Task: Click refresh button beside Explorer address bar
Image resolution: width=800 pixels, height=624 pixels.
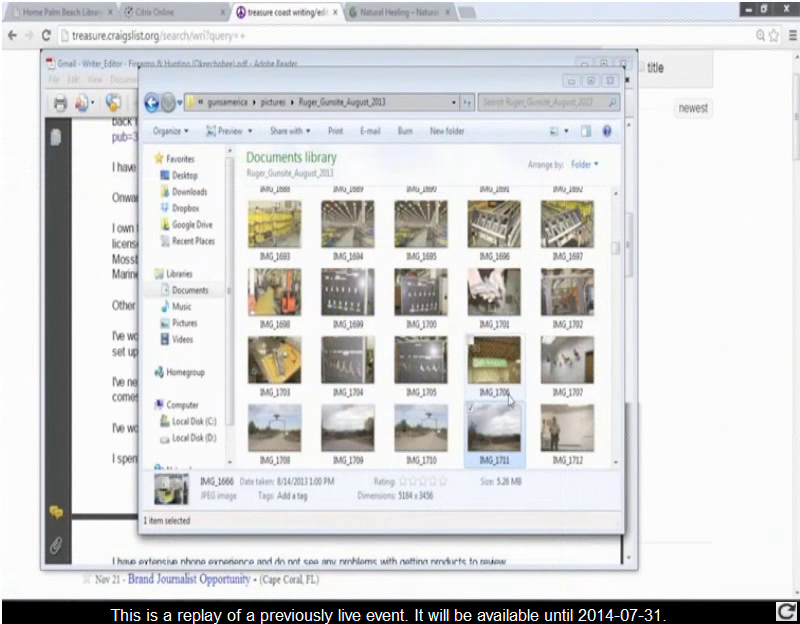Action: [467, 103]
